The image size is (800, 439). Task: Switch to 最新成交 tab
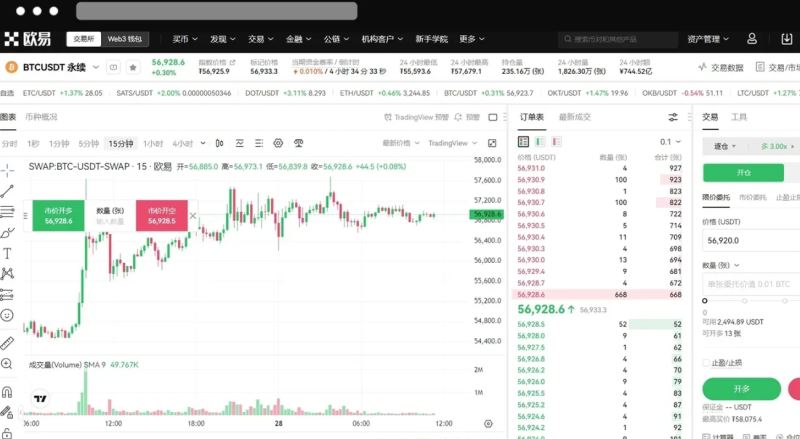574,117
